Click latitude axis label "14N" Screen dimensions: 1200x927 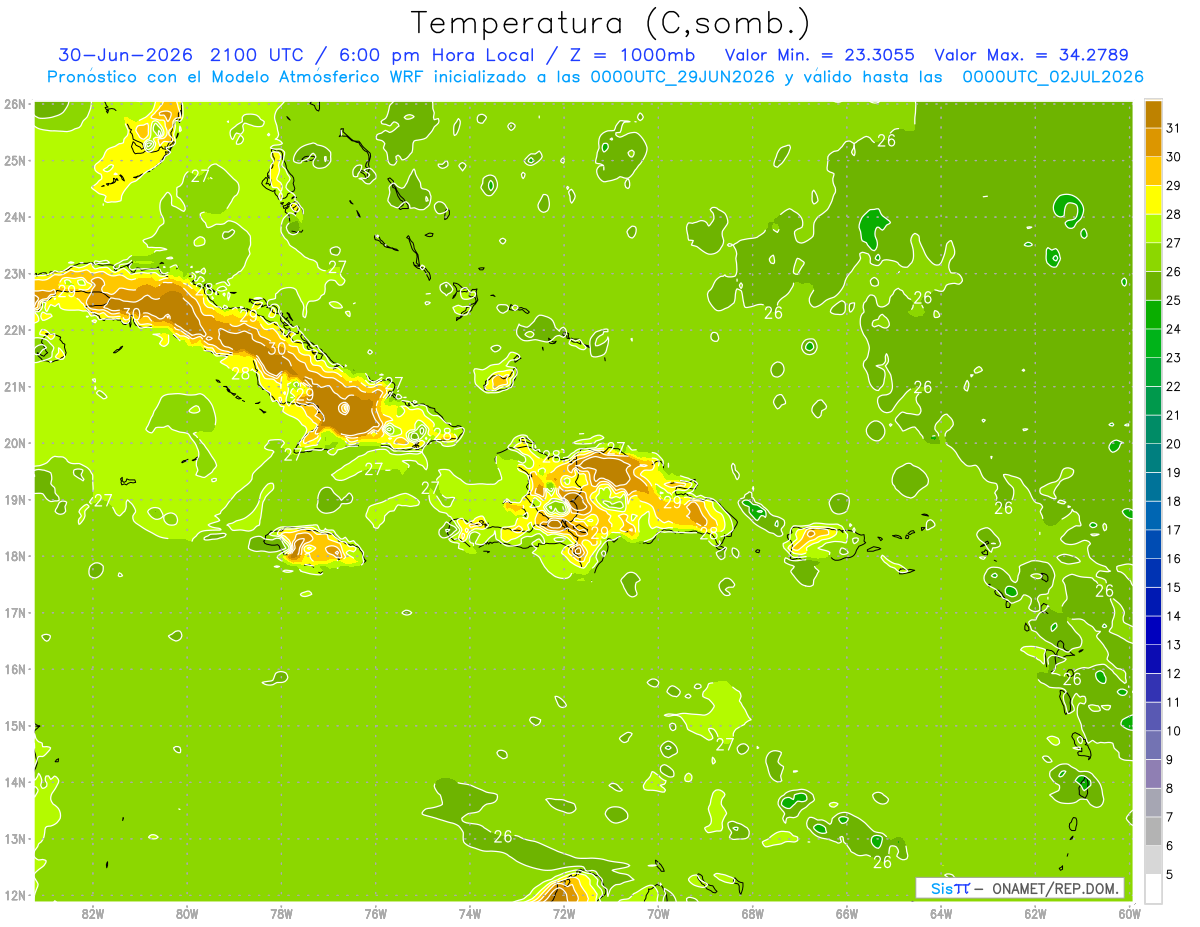15,782
